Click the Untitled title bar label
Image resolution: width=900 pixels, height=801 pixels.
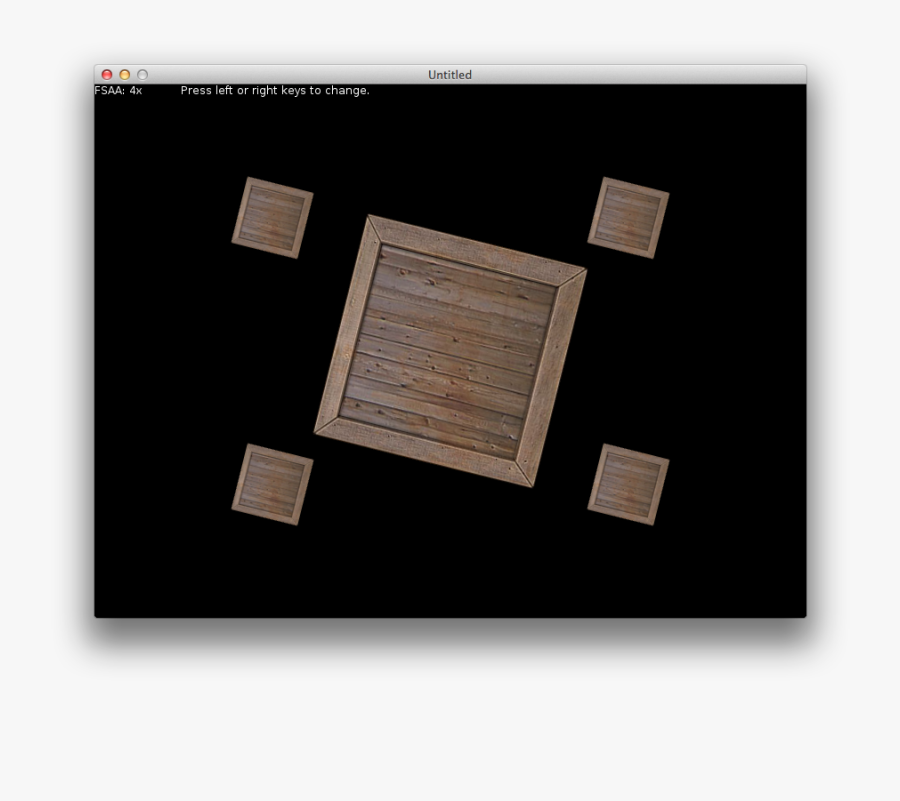(449, 74)
